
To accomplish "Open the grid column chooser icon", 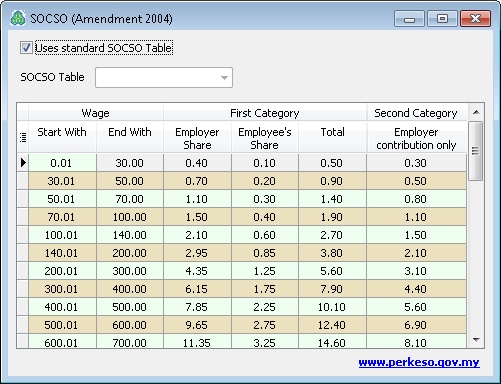I will (x=23, y=137).
